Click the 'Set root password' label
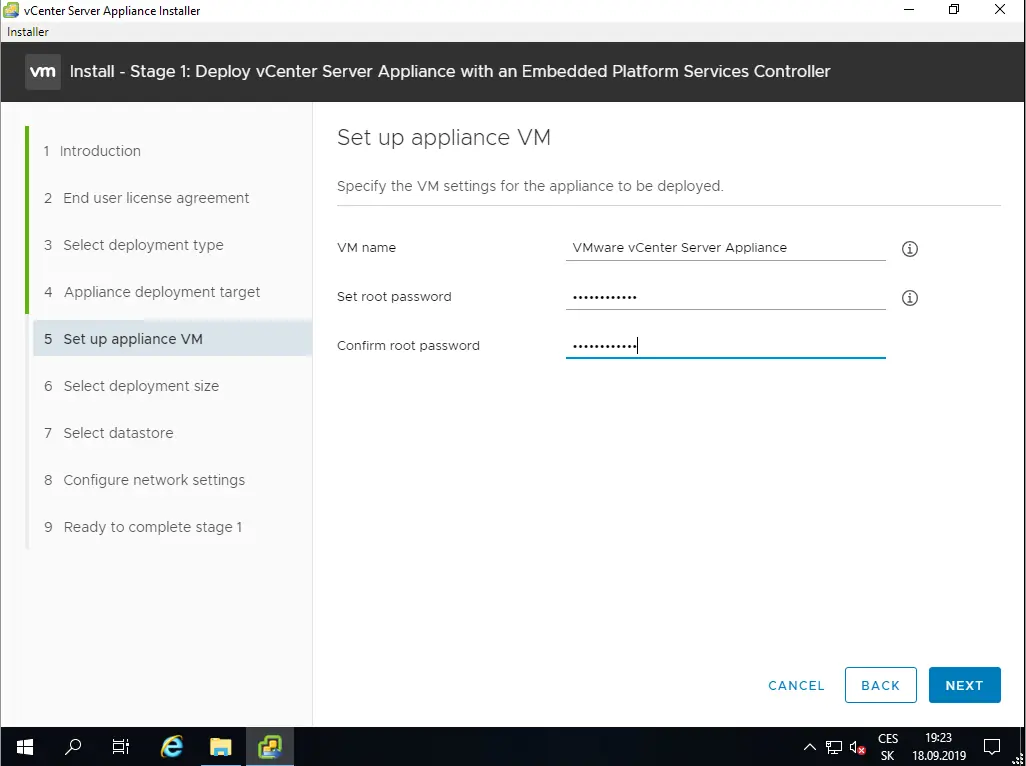The width and height of the screenshot is (1026, 766). pyautogui.click(x=394, y=297)
